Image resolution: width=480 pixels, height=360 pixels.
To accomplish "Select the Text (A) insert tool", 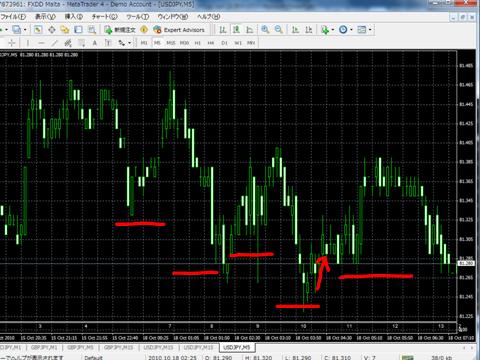I will (x=95, y=43).
